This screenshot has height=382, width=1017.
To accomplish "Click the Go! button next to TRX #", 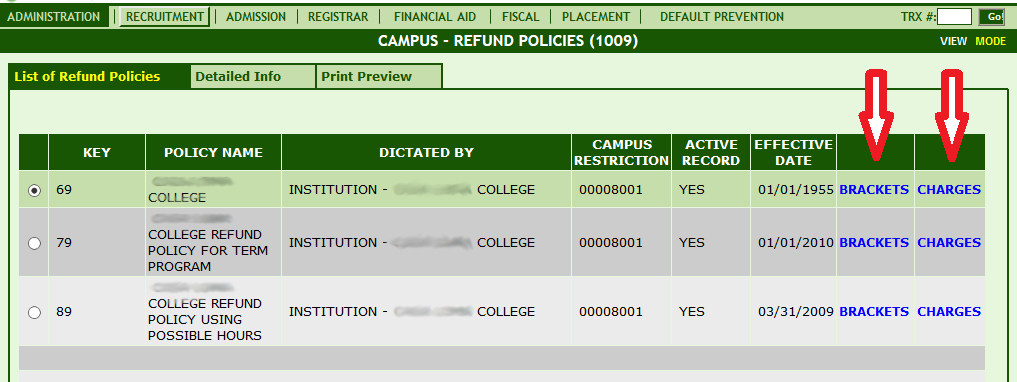I will click(992, 17).
